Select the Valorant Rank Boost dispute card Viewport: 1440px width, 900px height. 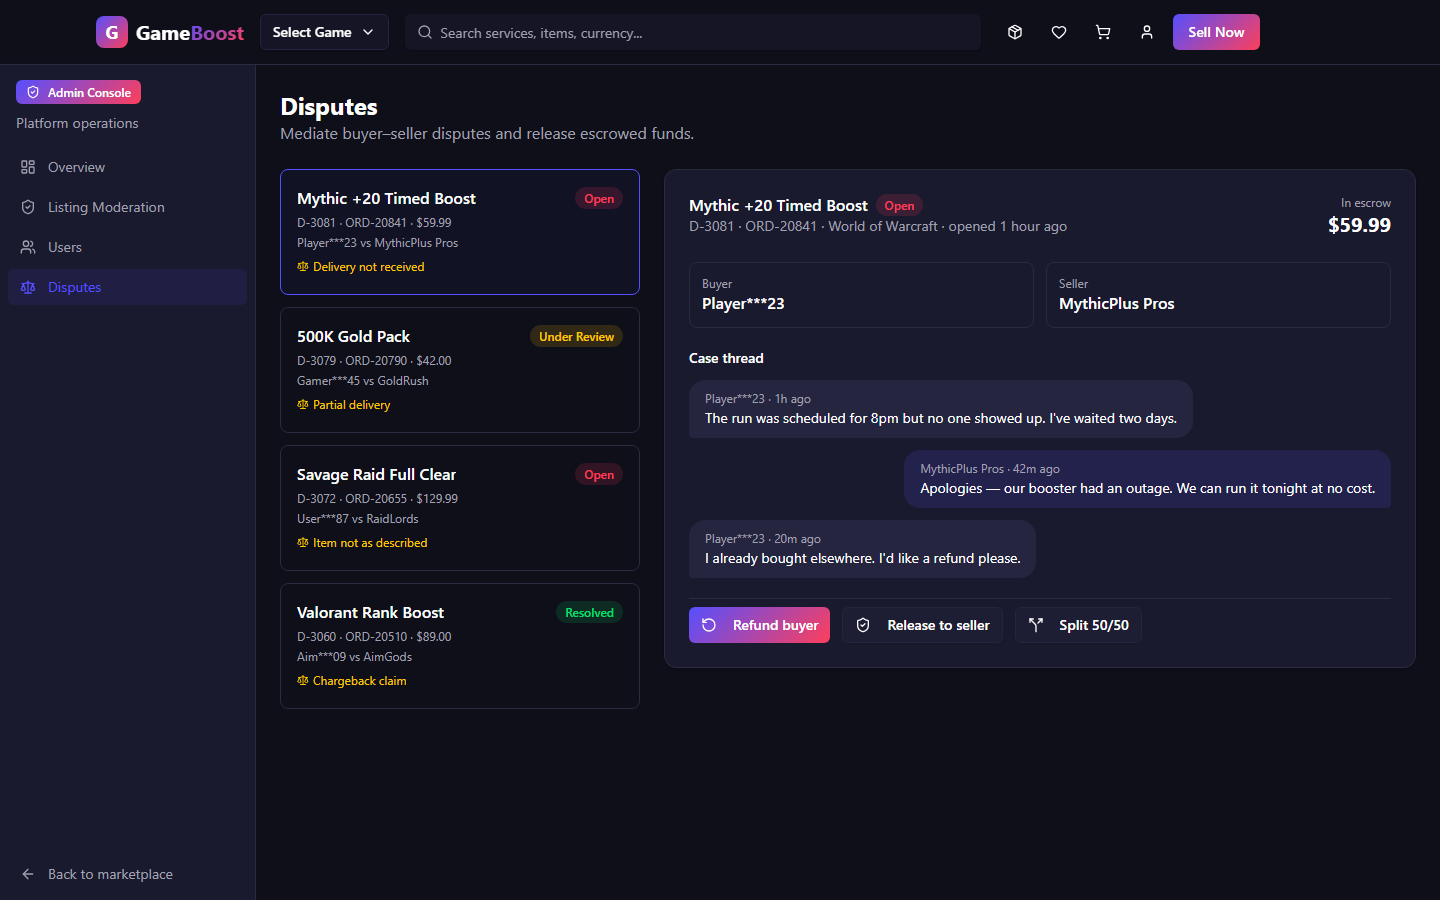tap(460, 646)
